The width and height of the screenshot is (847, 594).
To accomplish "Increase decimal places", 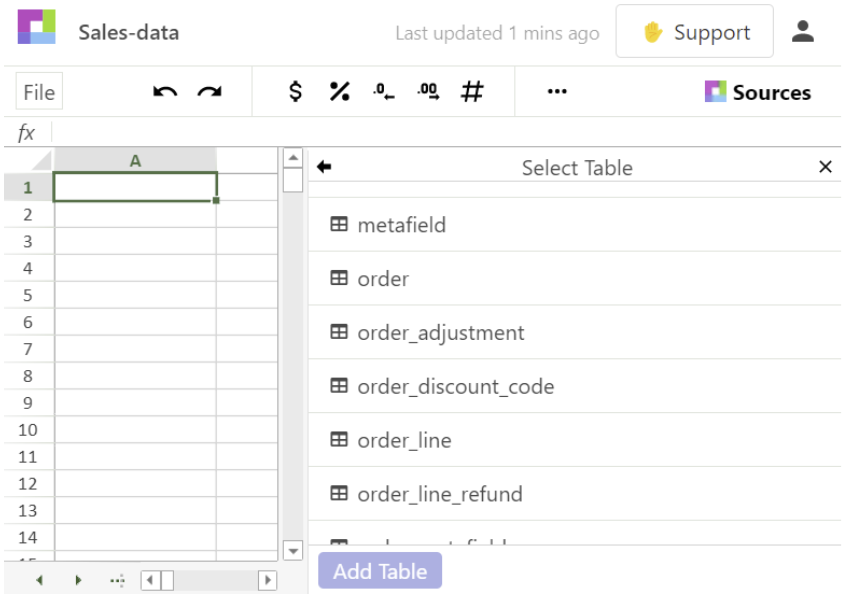I will click(425, 92).
